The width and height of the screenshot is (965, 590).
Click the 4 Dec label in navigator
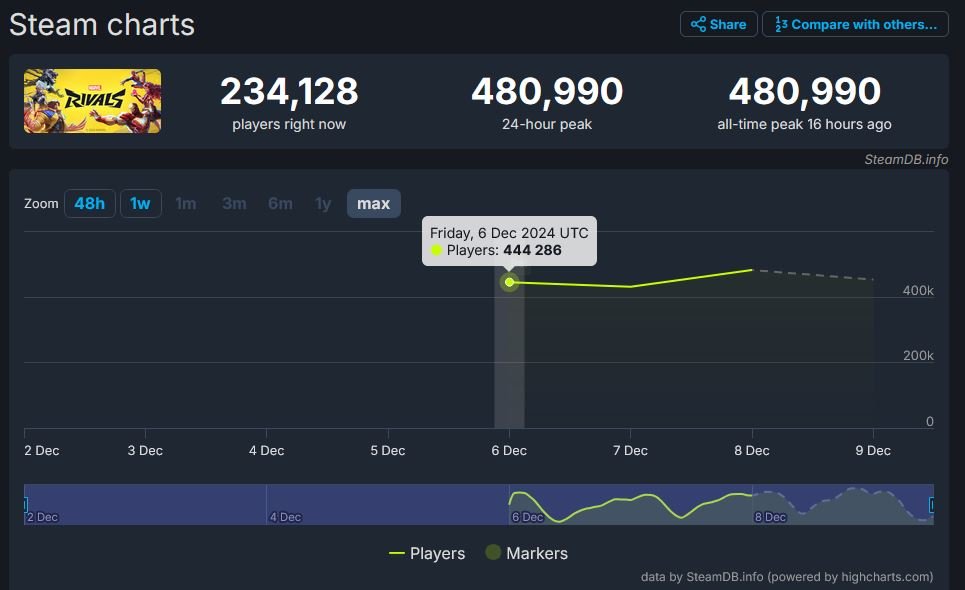pos(286,517)
